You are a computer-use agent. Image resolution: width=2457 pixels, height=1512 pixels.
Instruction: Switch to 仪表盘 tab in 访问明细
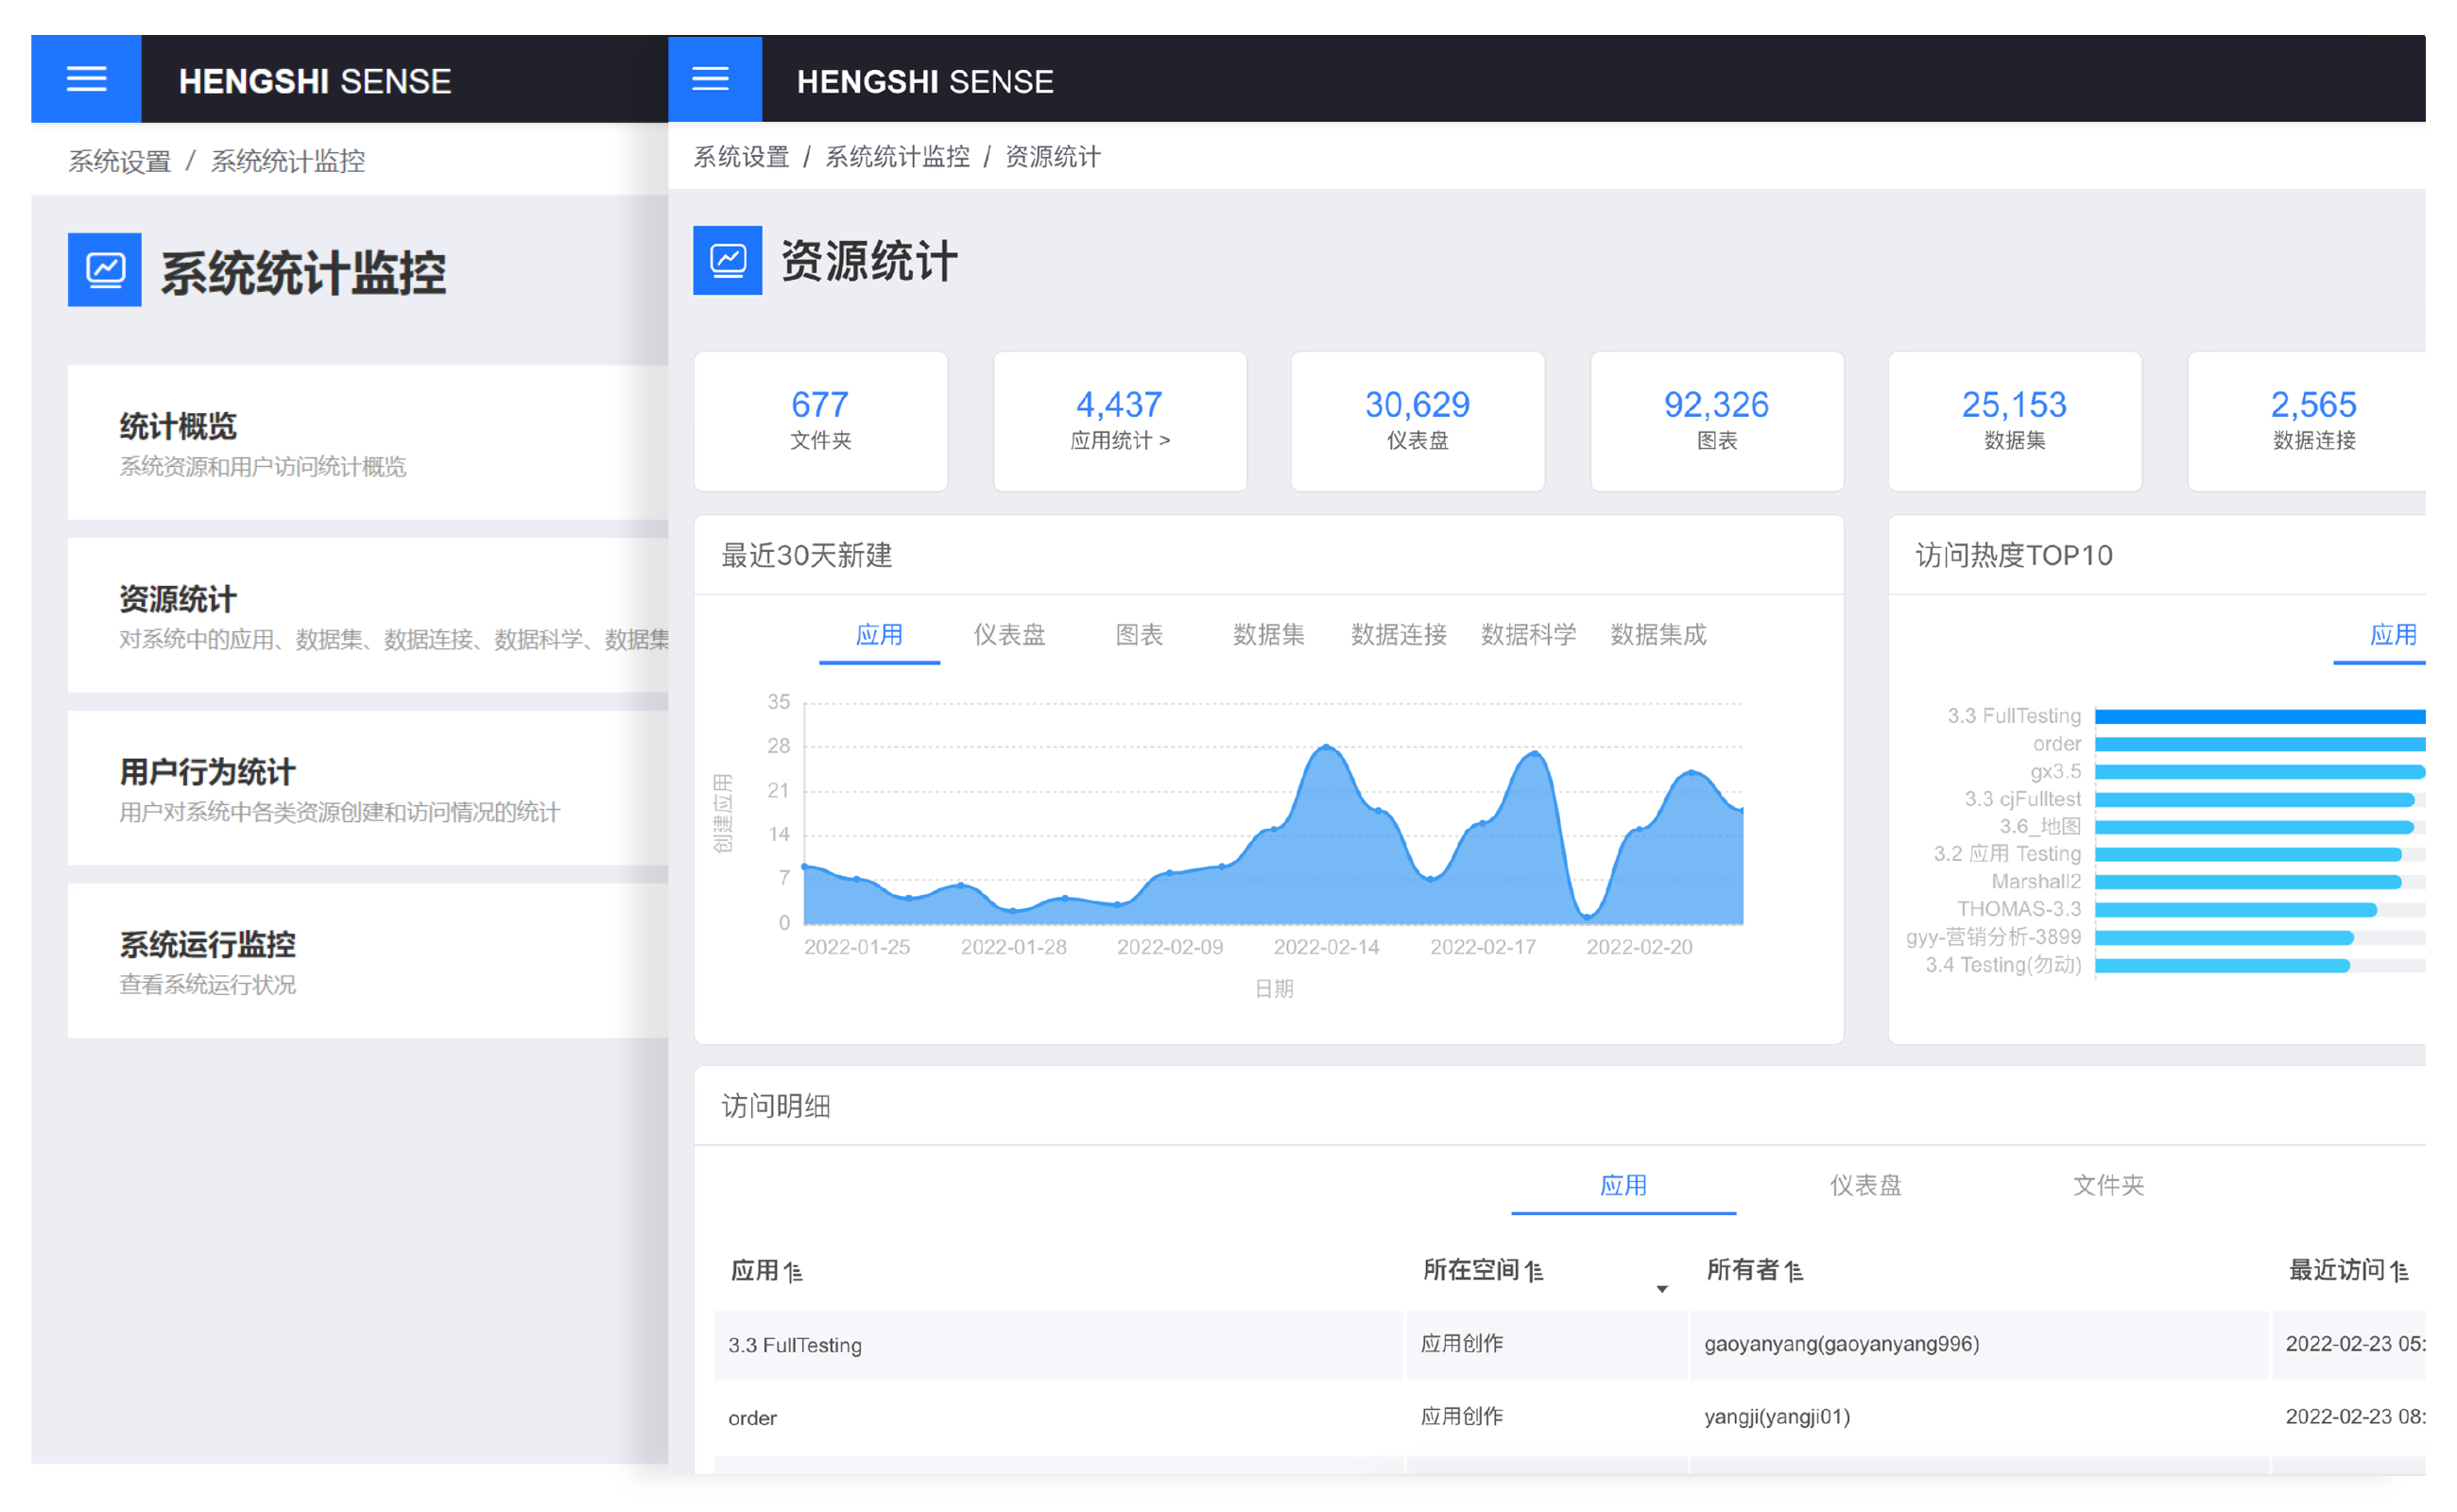(1865, 1186)
